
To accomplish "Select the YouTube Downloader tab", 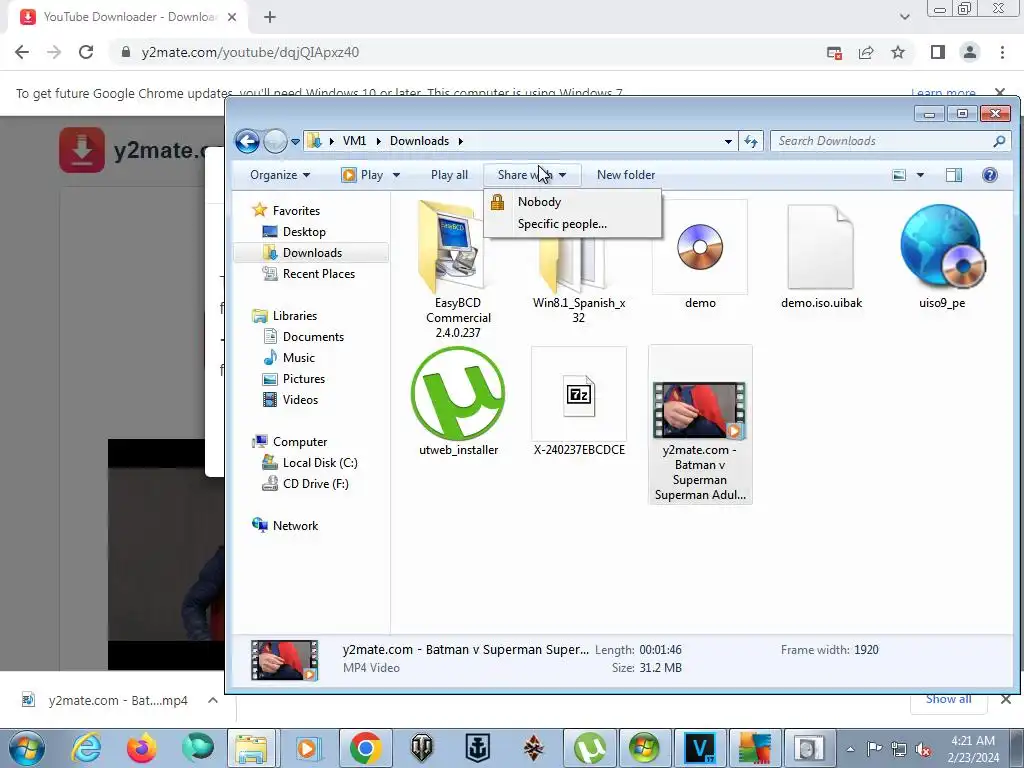I will (128, 18).
